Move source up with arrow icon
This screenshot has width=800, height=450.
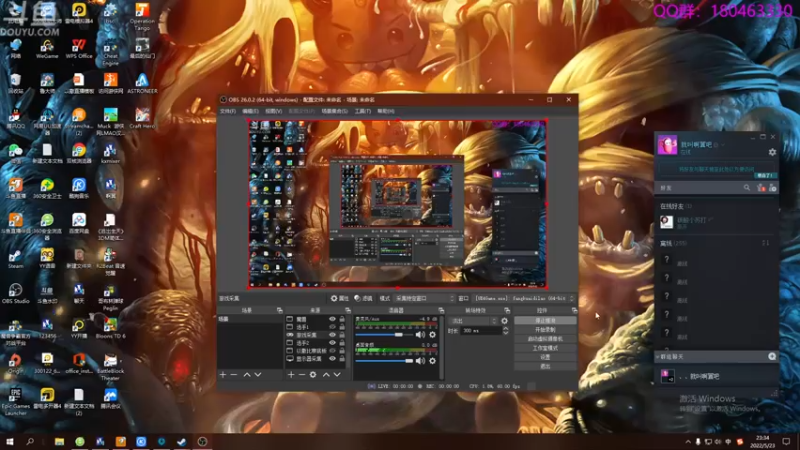coord(326,374)
